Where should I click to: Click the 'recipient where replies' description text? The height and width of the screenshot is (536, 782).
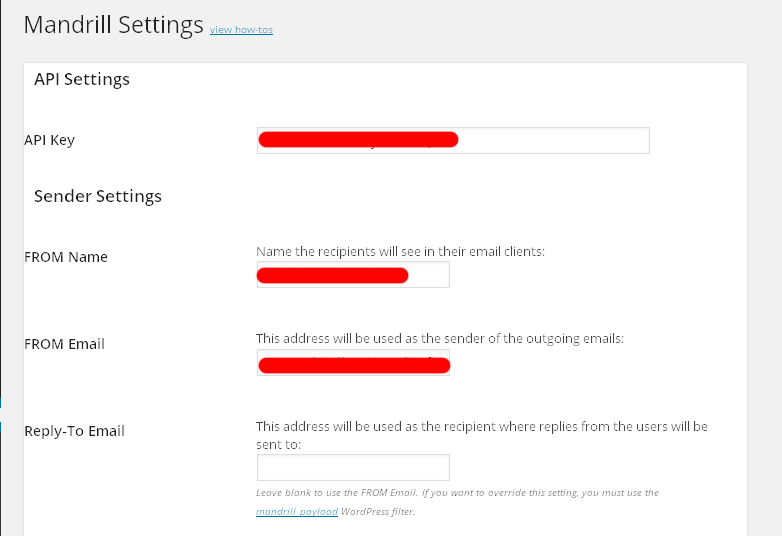[x=482, y=435]
